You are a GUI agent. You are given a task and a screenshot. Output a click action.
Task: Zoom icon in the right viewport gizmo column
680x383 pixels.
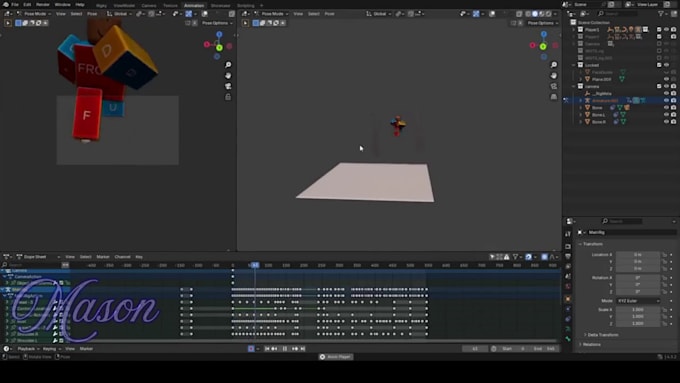[554, 65]
